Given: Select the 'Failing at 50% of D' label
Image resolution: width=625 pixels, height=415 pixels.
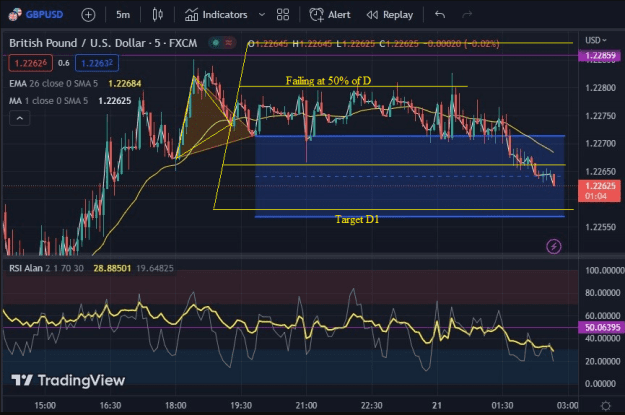Looking at the screenshot, I should pos(328,81).
